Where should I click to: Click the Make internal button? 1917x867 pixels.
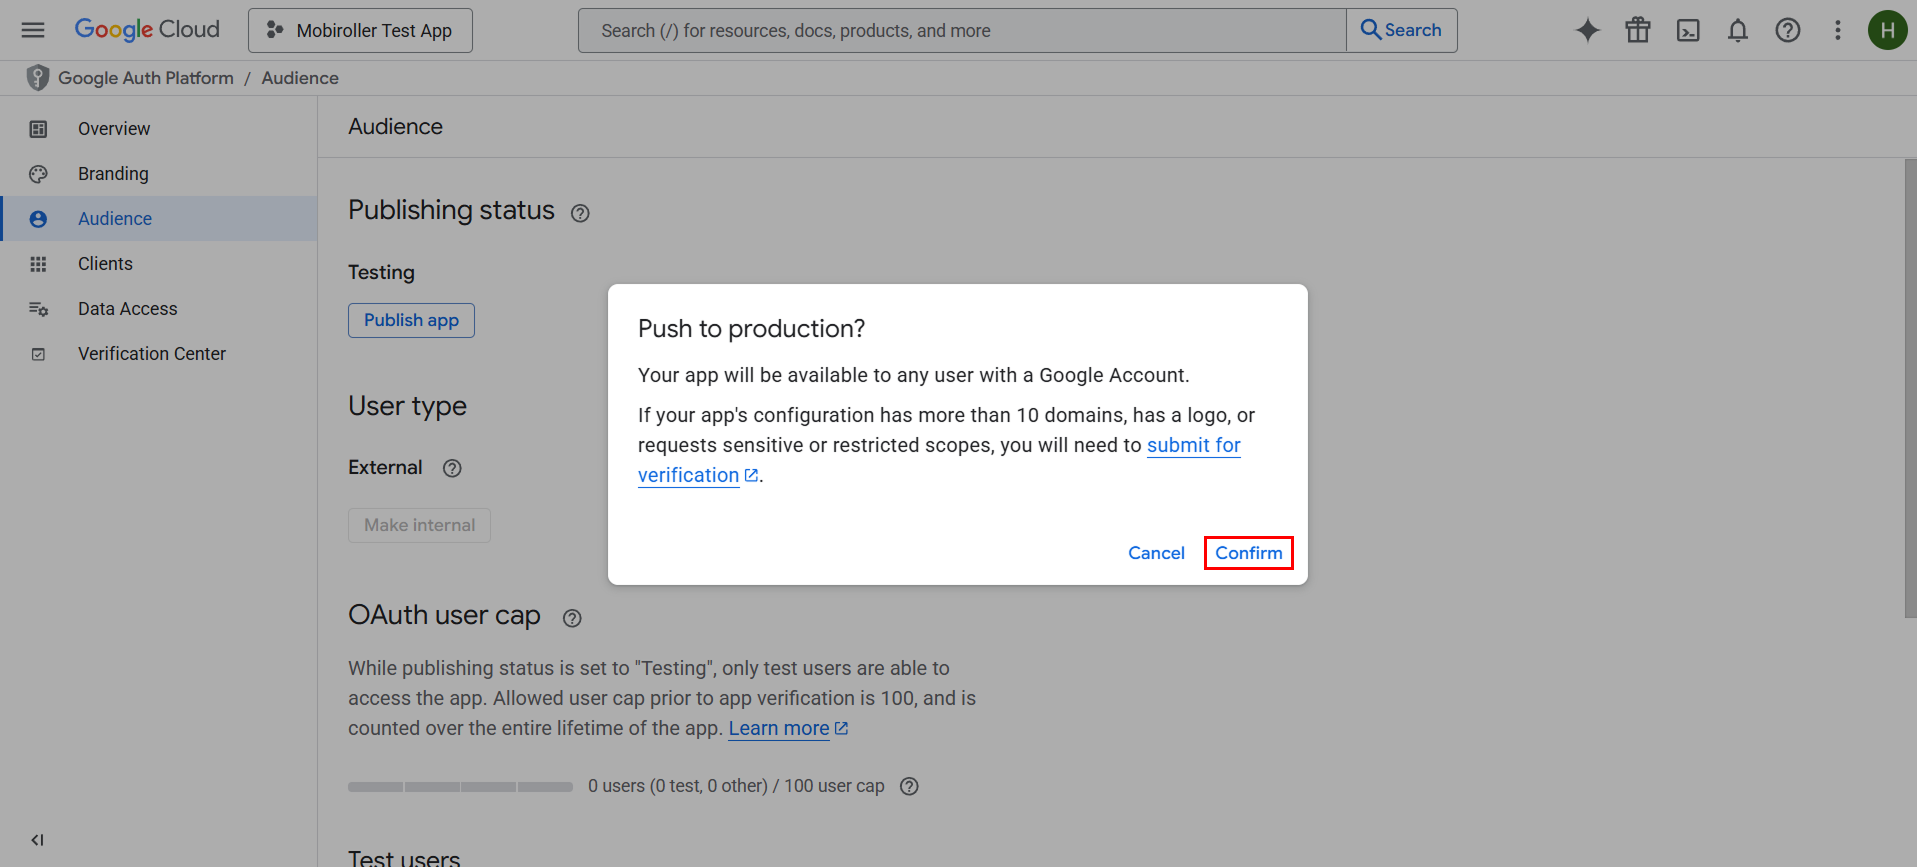(419, 525)
